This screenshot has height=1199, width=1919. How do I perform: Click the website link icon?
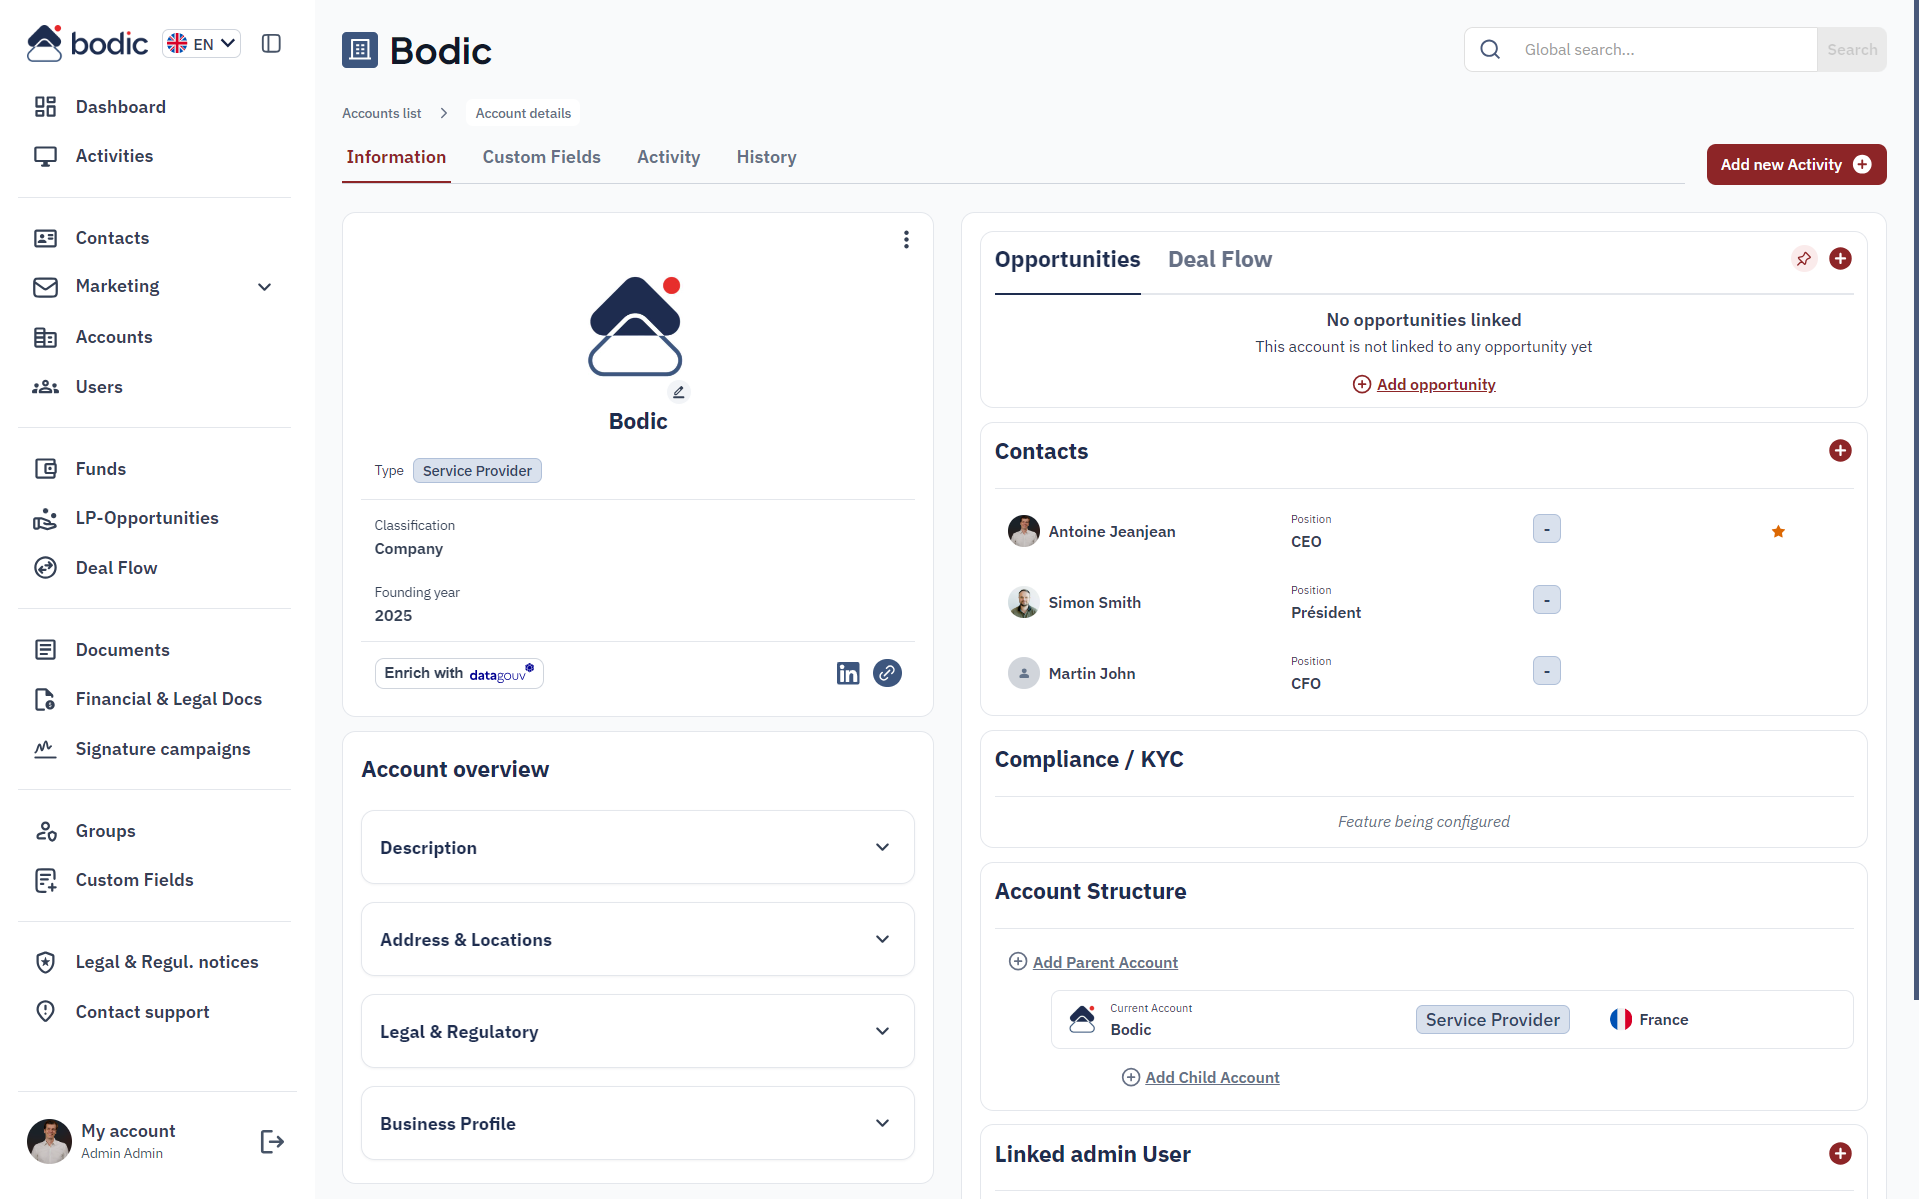click(887, 673)
